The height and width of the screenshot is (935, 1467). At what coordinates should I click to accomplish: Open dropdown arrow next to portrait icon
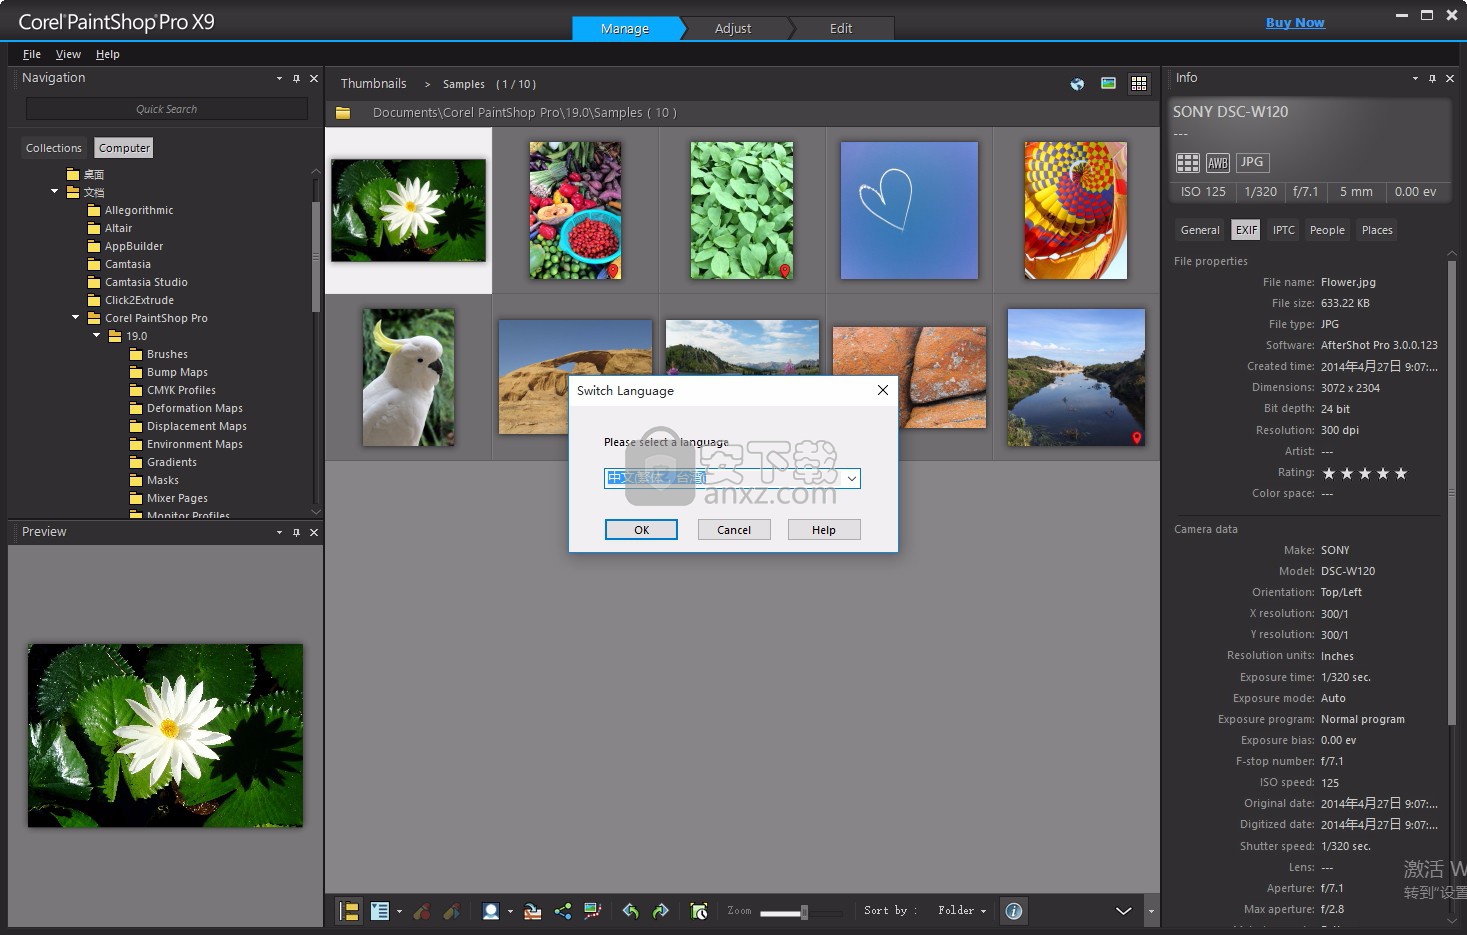(510, 911)
